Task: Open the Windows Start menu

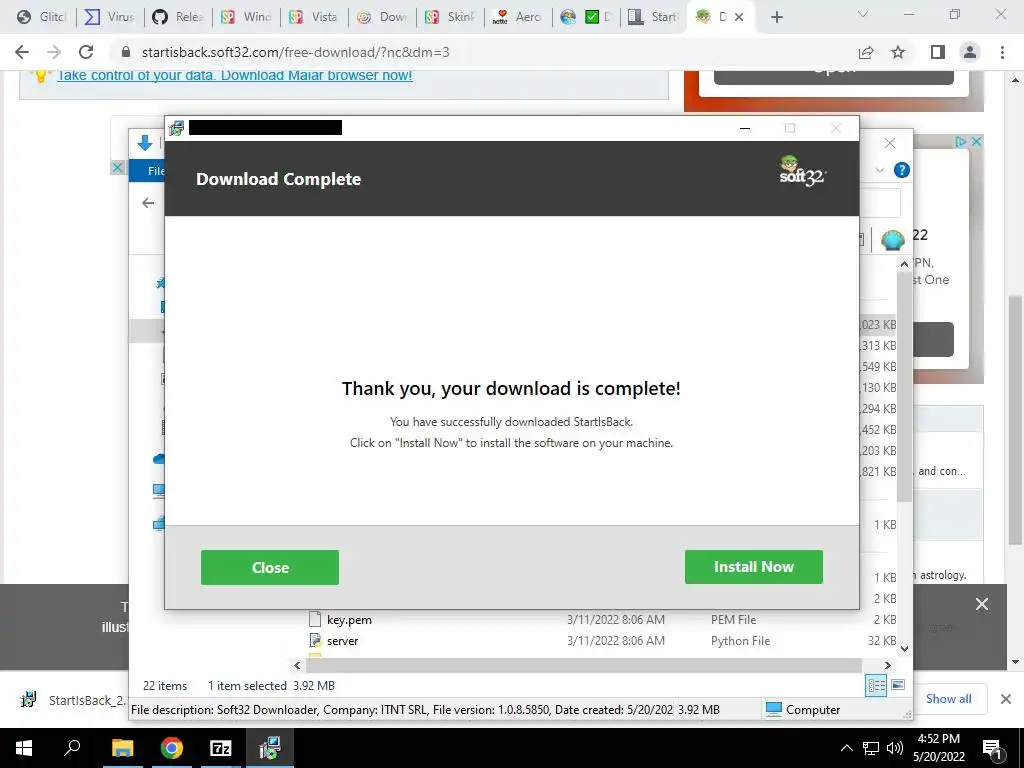Action: (24, 748)
